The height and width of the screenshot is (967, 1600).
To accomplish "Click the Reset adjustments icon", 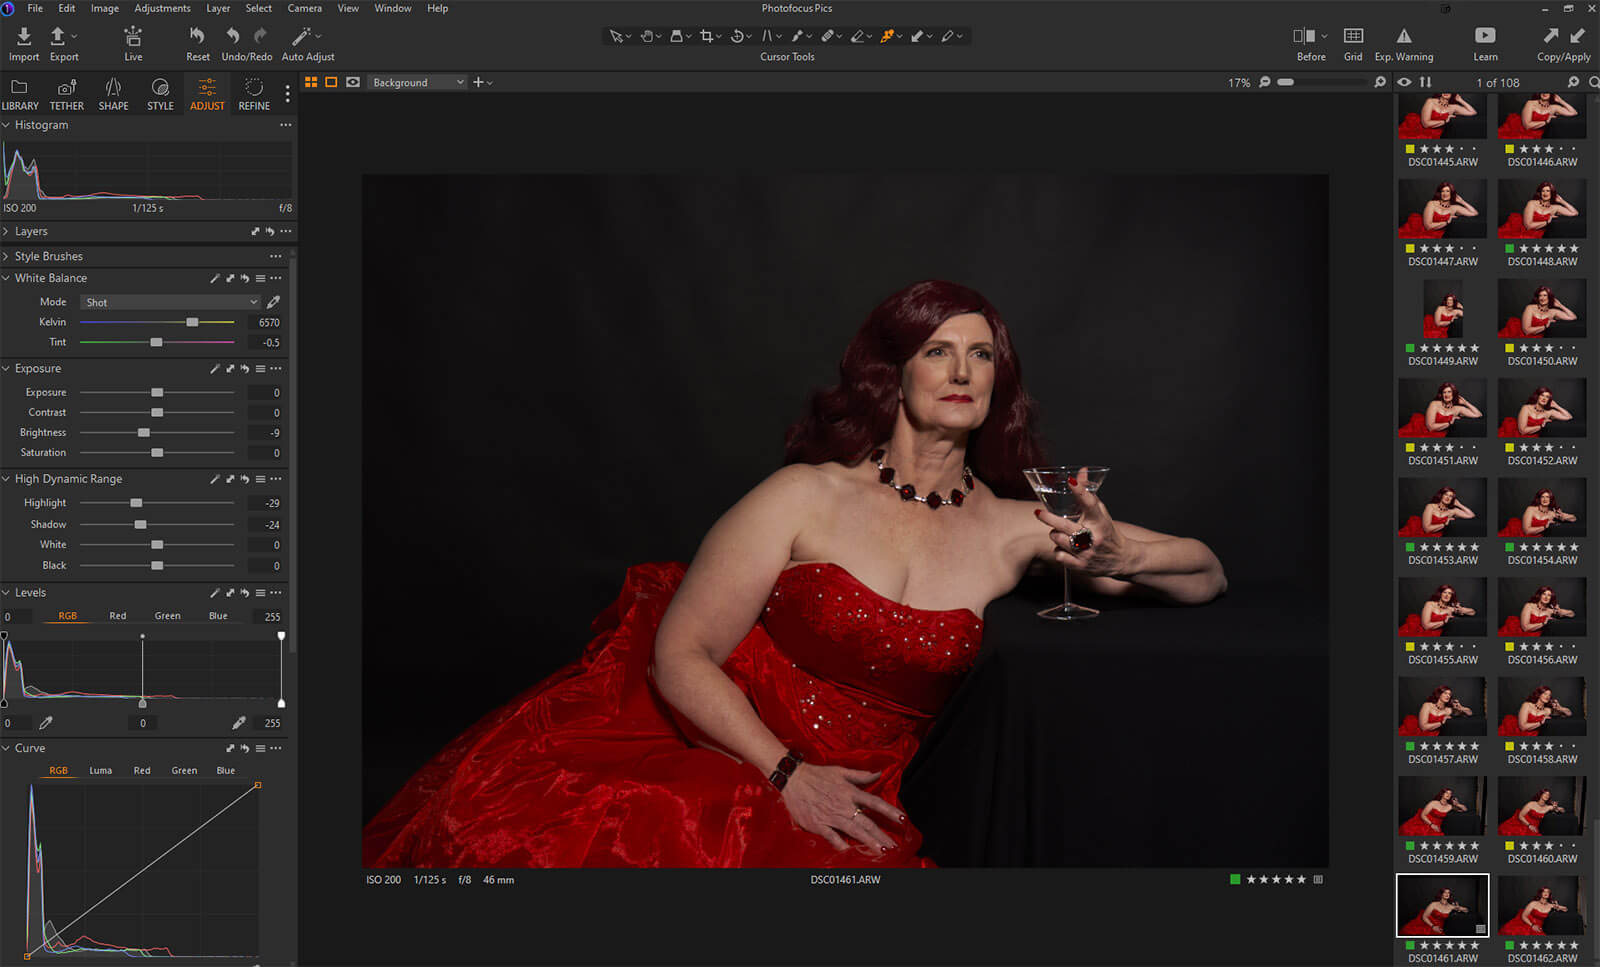I will pyautogui.click(x=197, y=37).
